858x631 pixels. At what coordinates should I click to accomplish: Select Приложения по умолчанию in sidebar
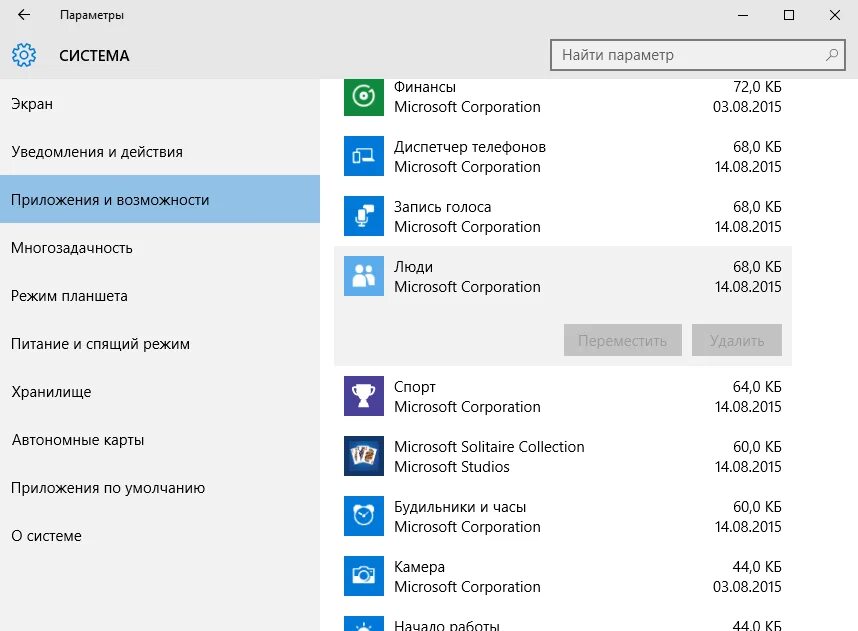coord(108,488)
